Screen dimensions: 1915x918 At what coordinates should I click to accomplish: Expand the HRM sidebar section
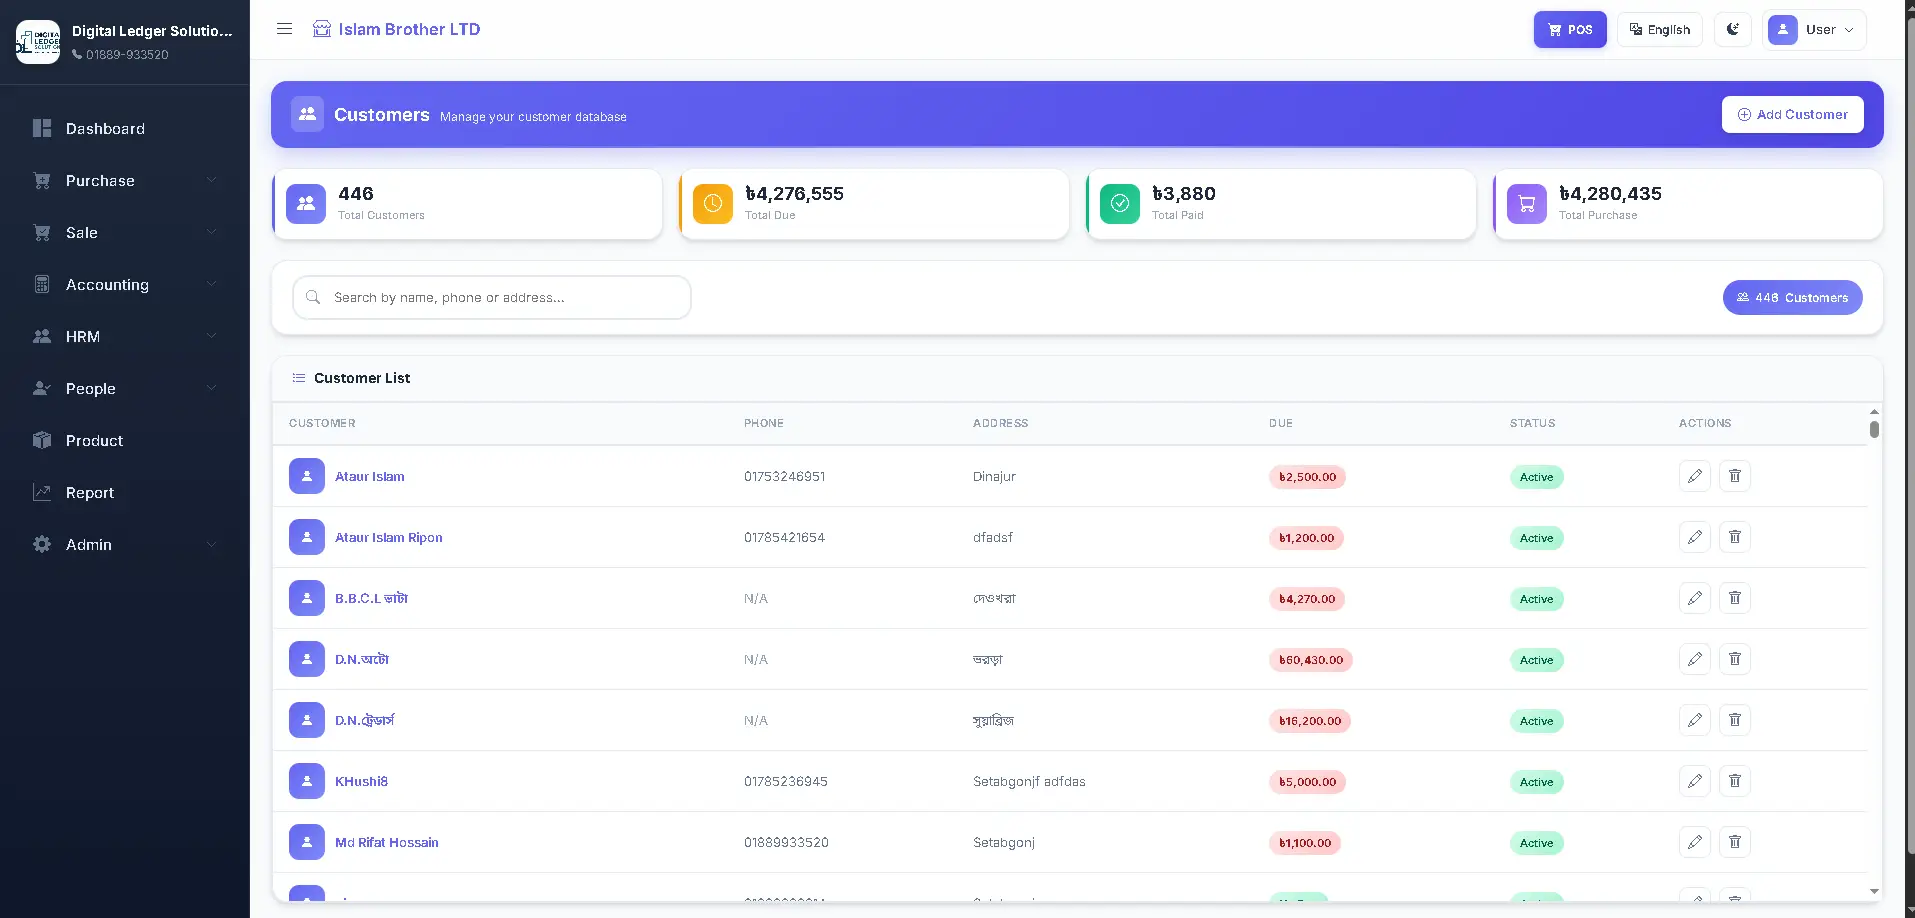click(125, 337)
